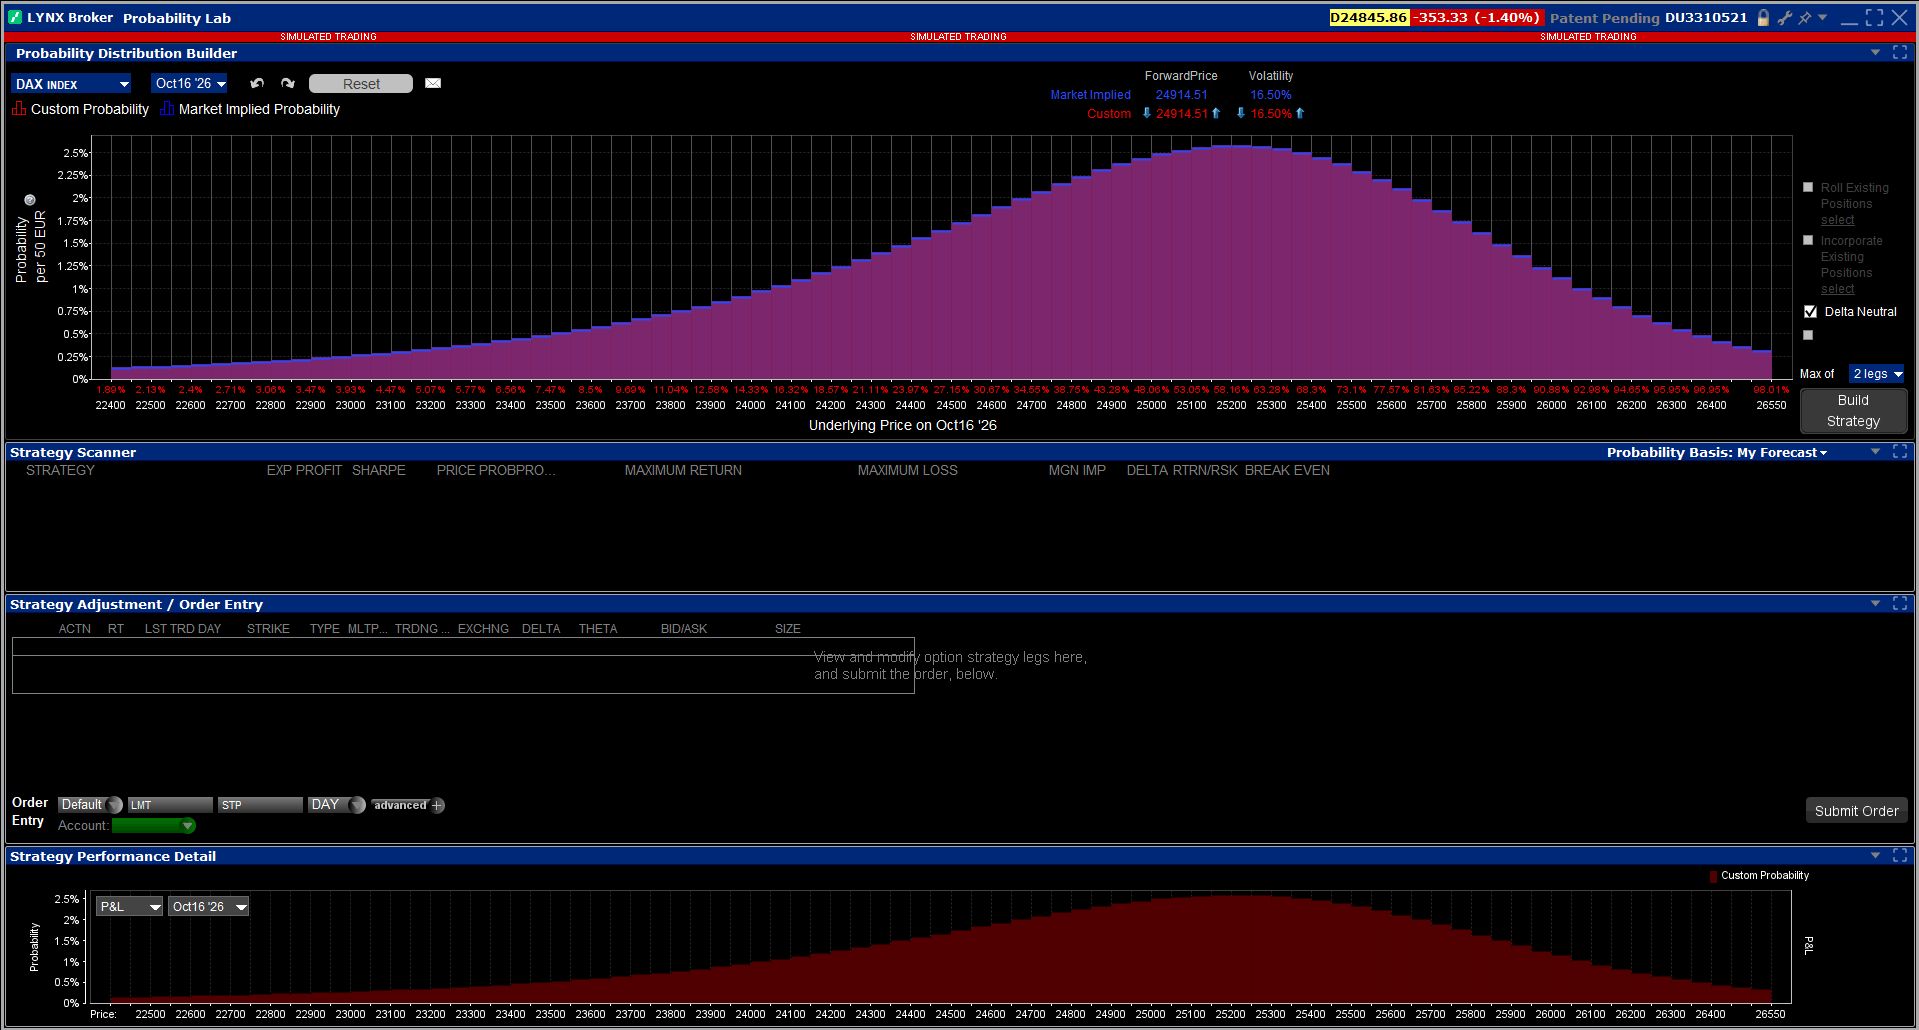
Task: Open Probability Basis: My Forecast dropdown
Action: 1717,453
